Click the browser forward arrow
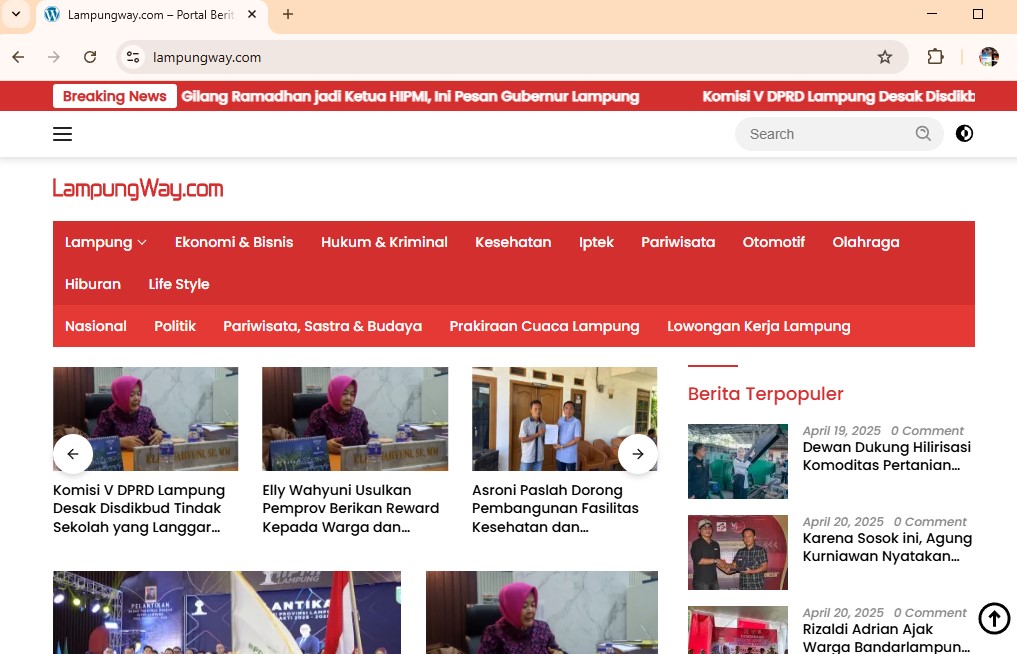Screen dimensions: 1017x654 click(54, 57)
